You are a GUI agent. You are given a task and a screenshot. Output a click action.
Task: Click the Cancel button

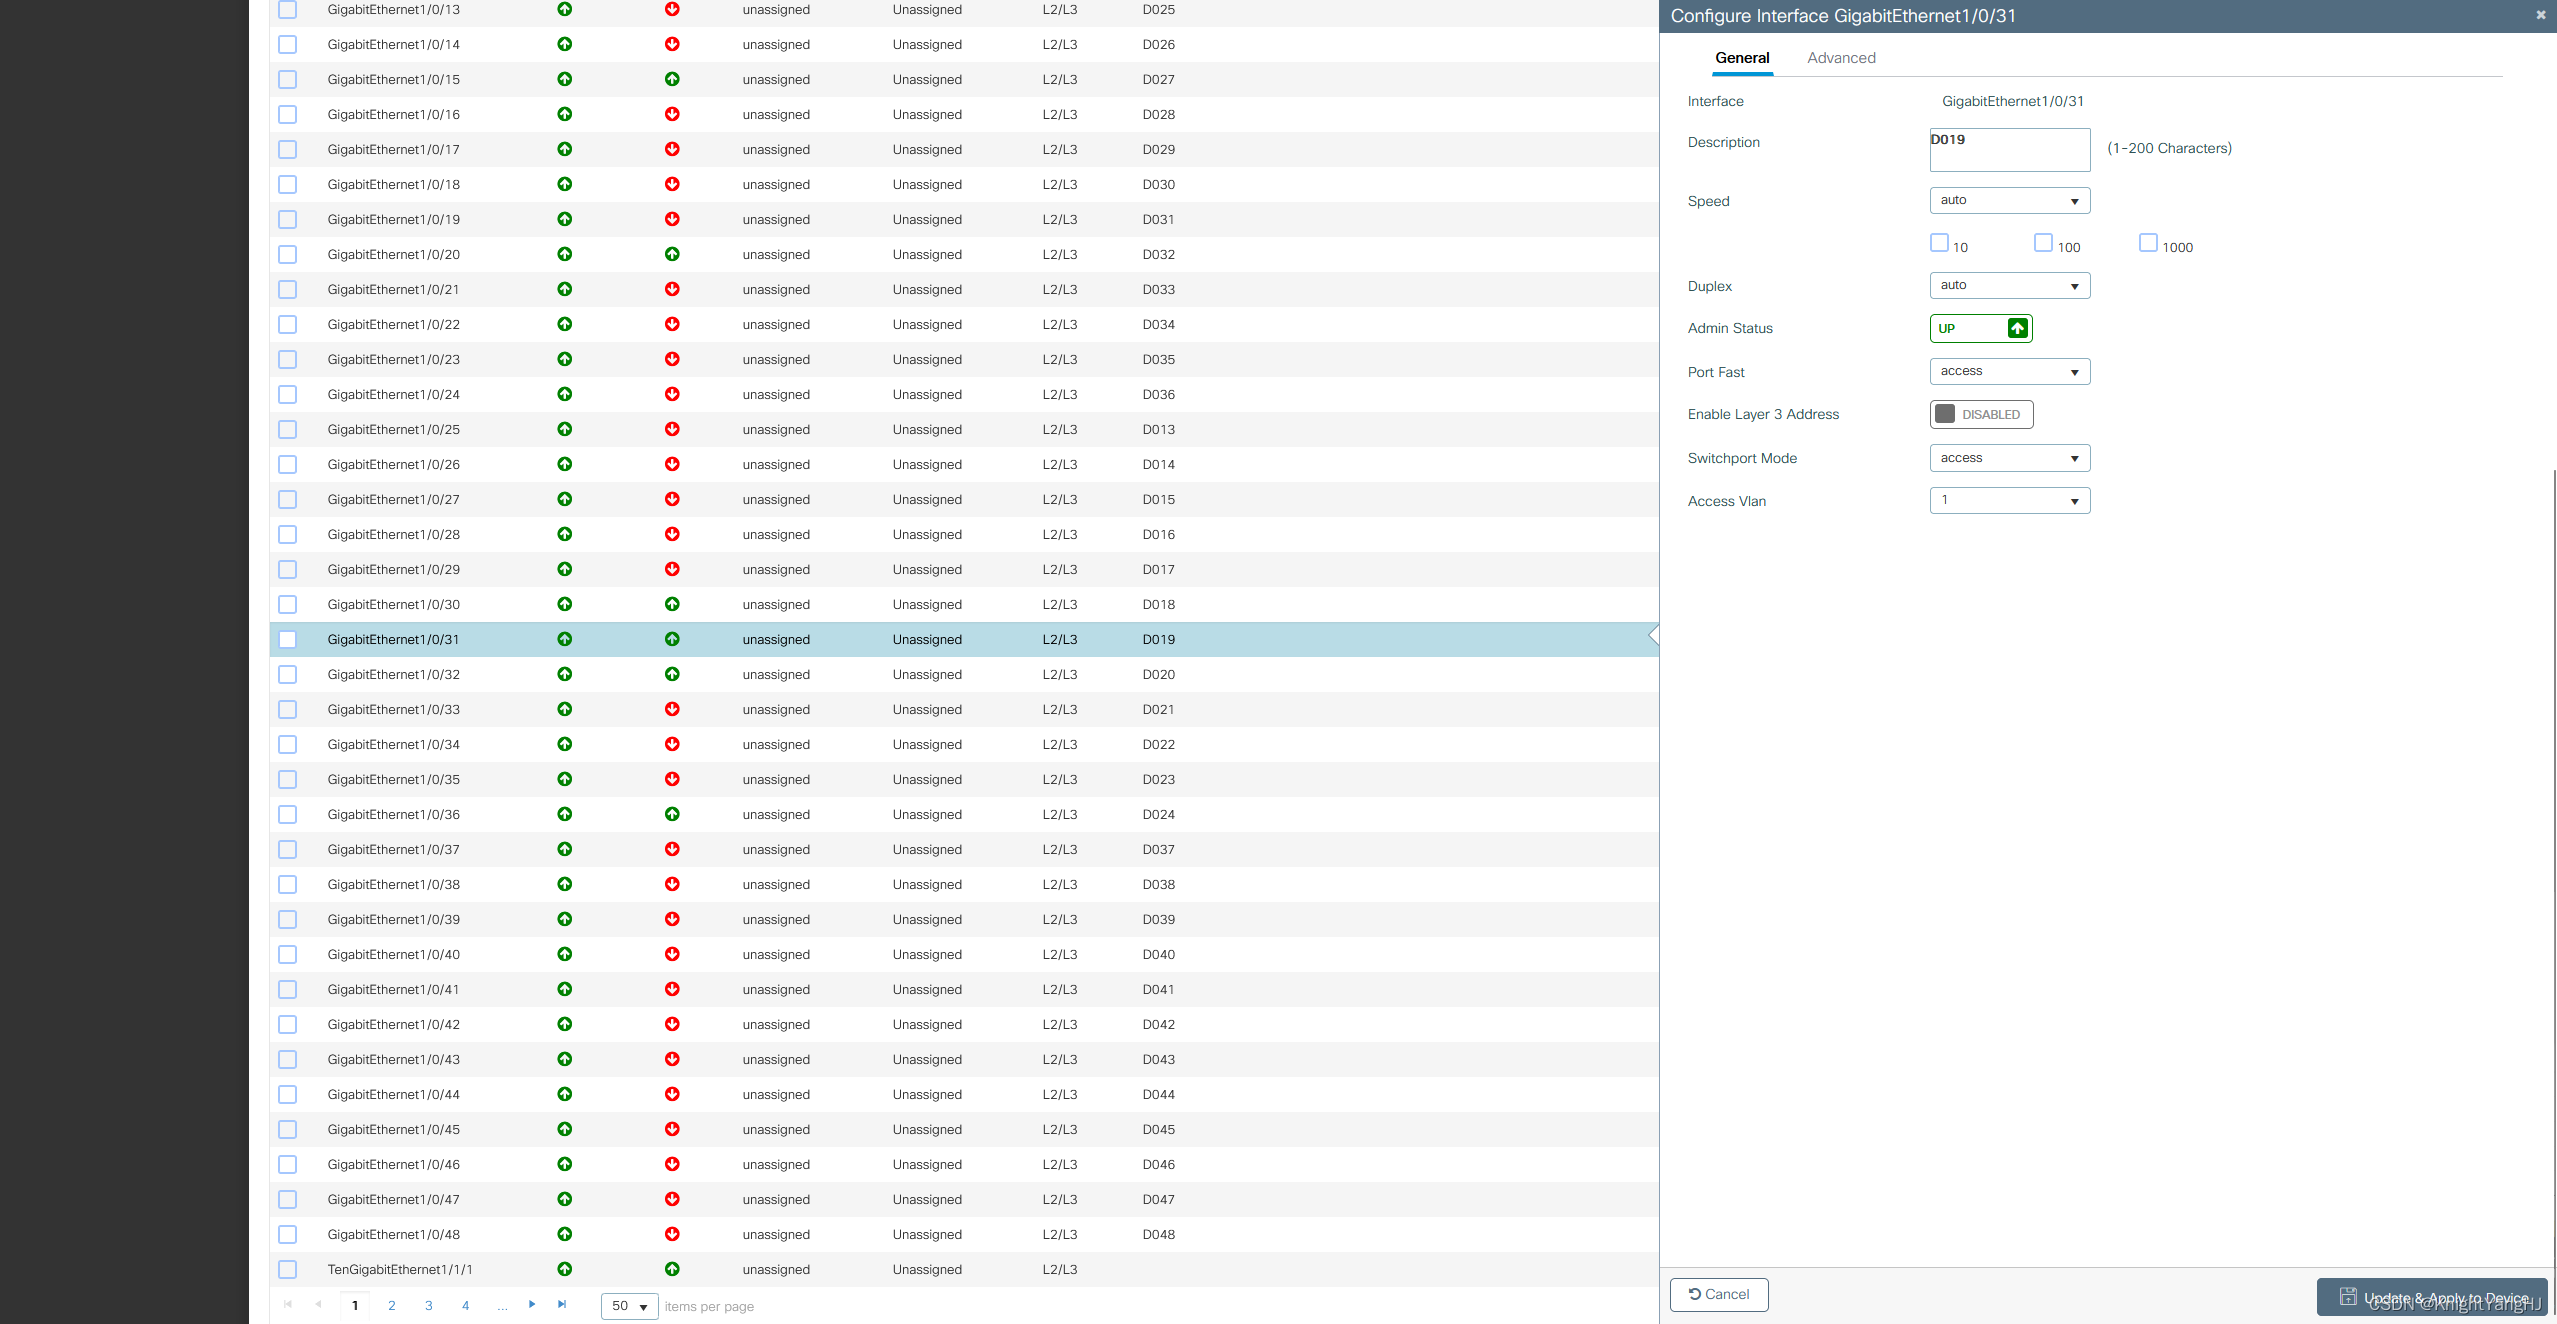[1719, 1294]
